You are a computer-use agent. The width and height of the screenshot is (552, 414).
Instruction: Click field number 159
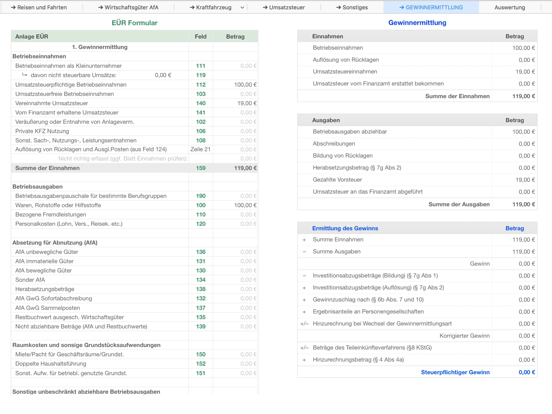point(201,168)
